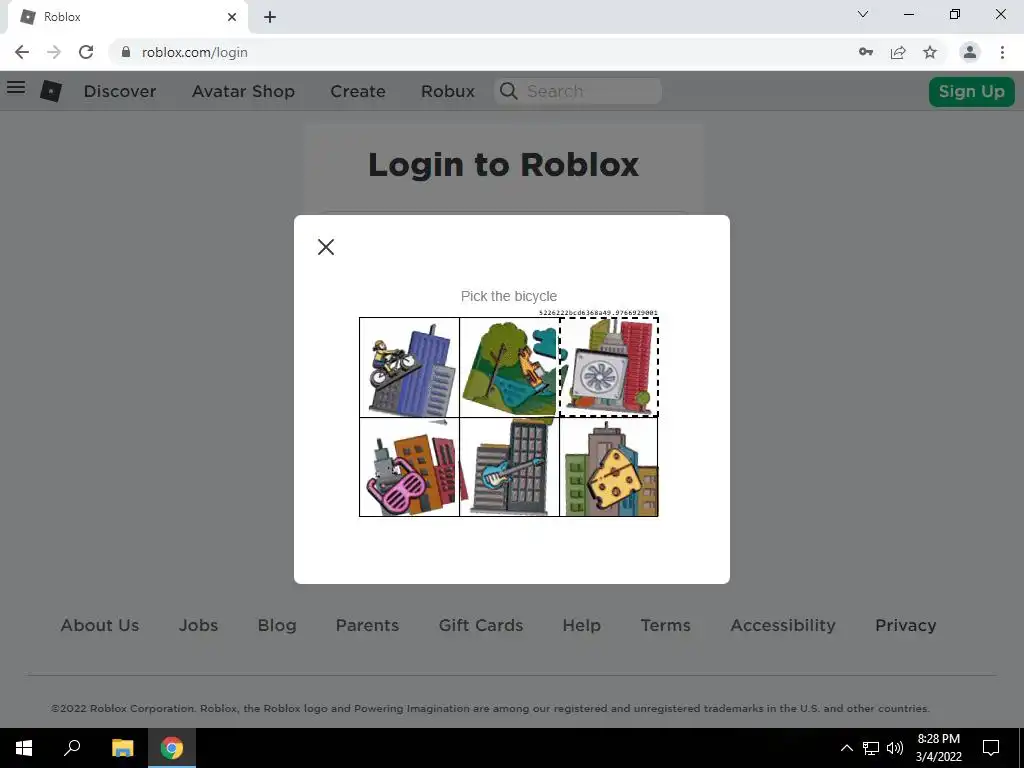Reload the page
The height and width of the screenshot is (768, 1024).
pyautogui.click(x=86, y=52)
